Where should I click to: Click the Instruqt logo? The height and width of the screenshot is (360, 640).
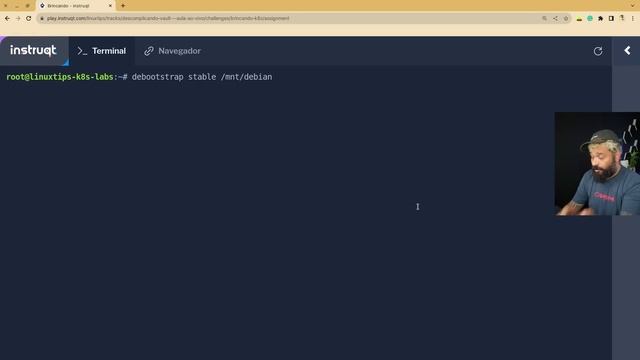tap(33, 50)
